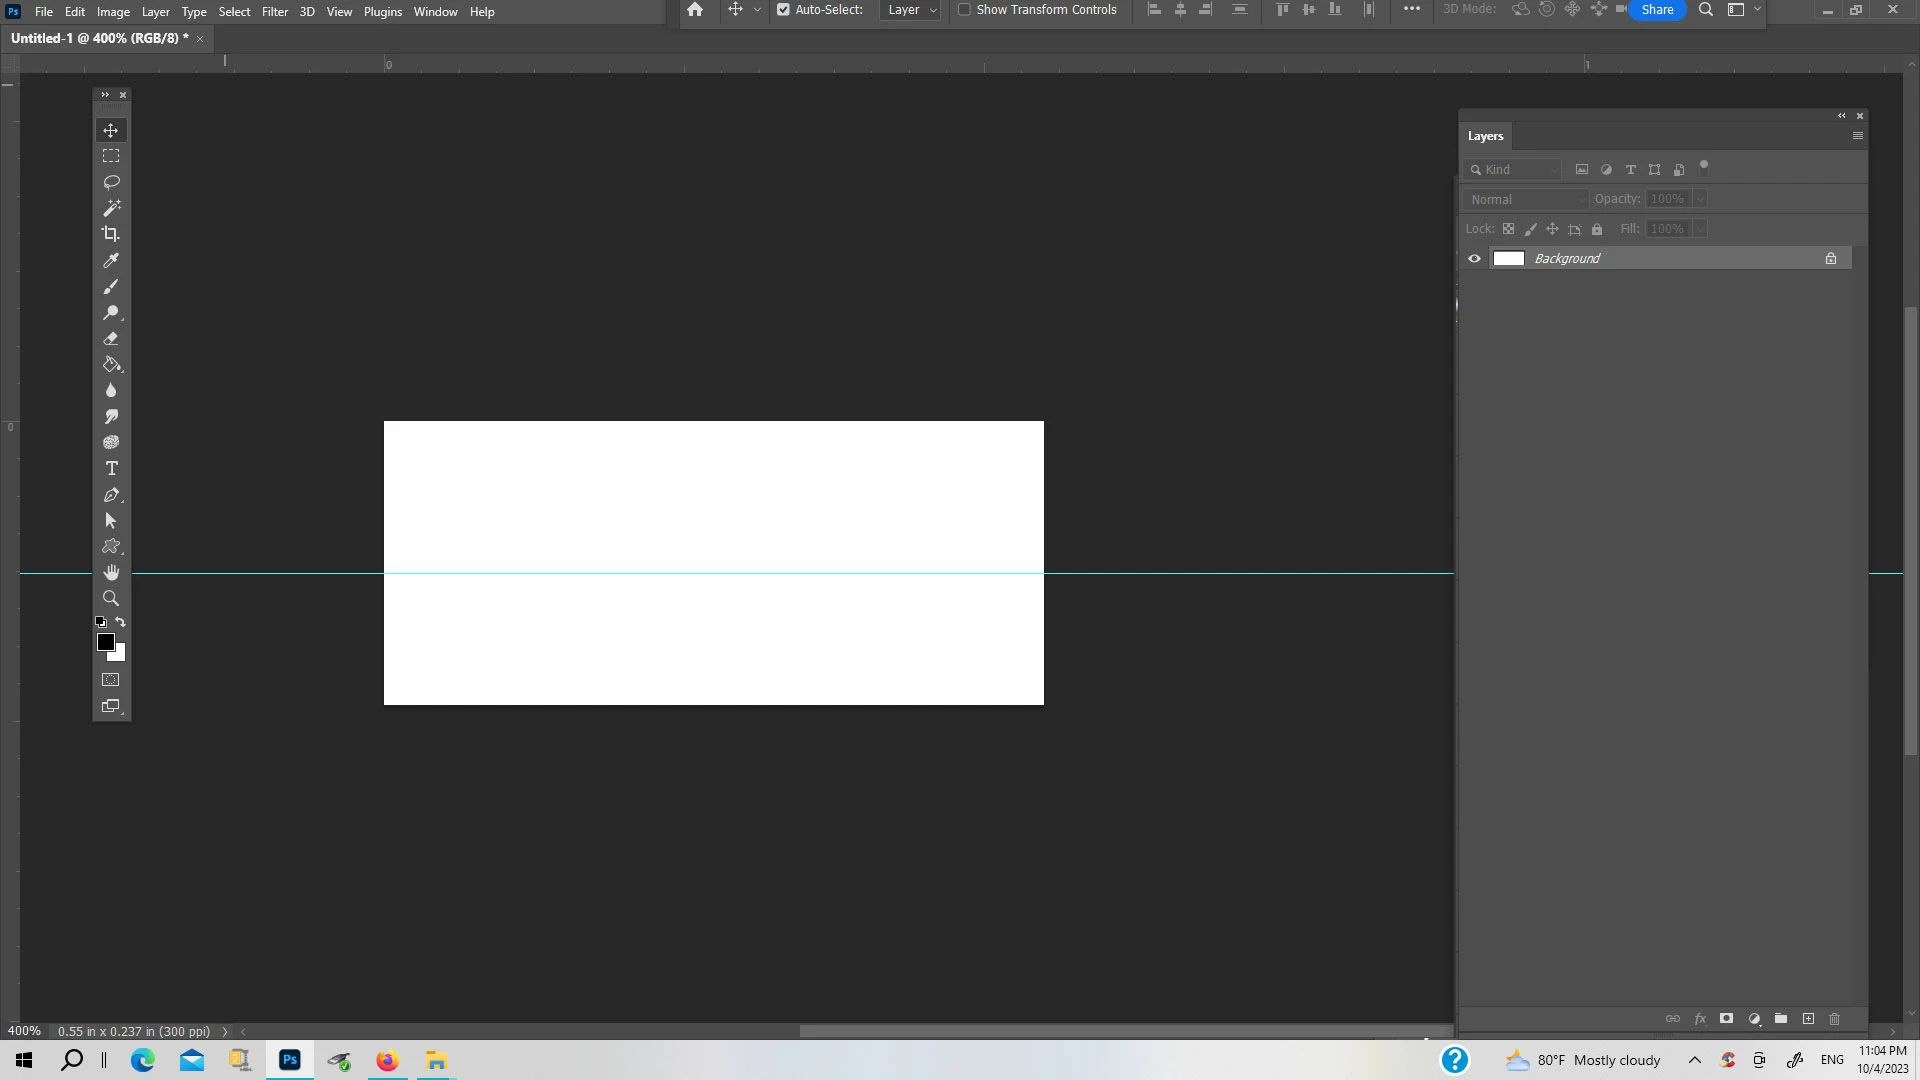Viewport: 1920px width, 1080px height.
Task: Select the Hand tool
Action: [x=111, y=572]
